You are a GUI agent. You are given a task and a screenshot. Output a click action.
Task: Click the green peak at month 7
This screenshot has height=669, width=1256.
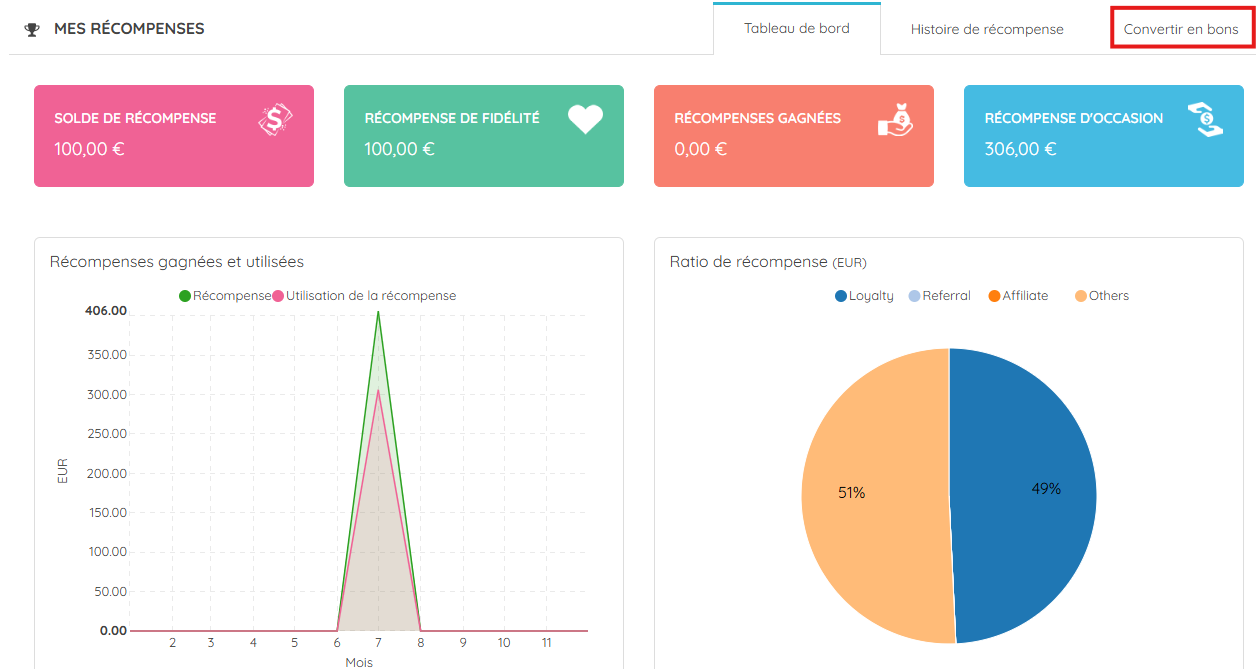(378, 312)
